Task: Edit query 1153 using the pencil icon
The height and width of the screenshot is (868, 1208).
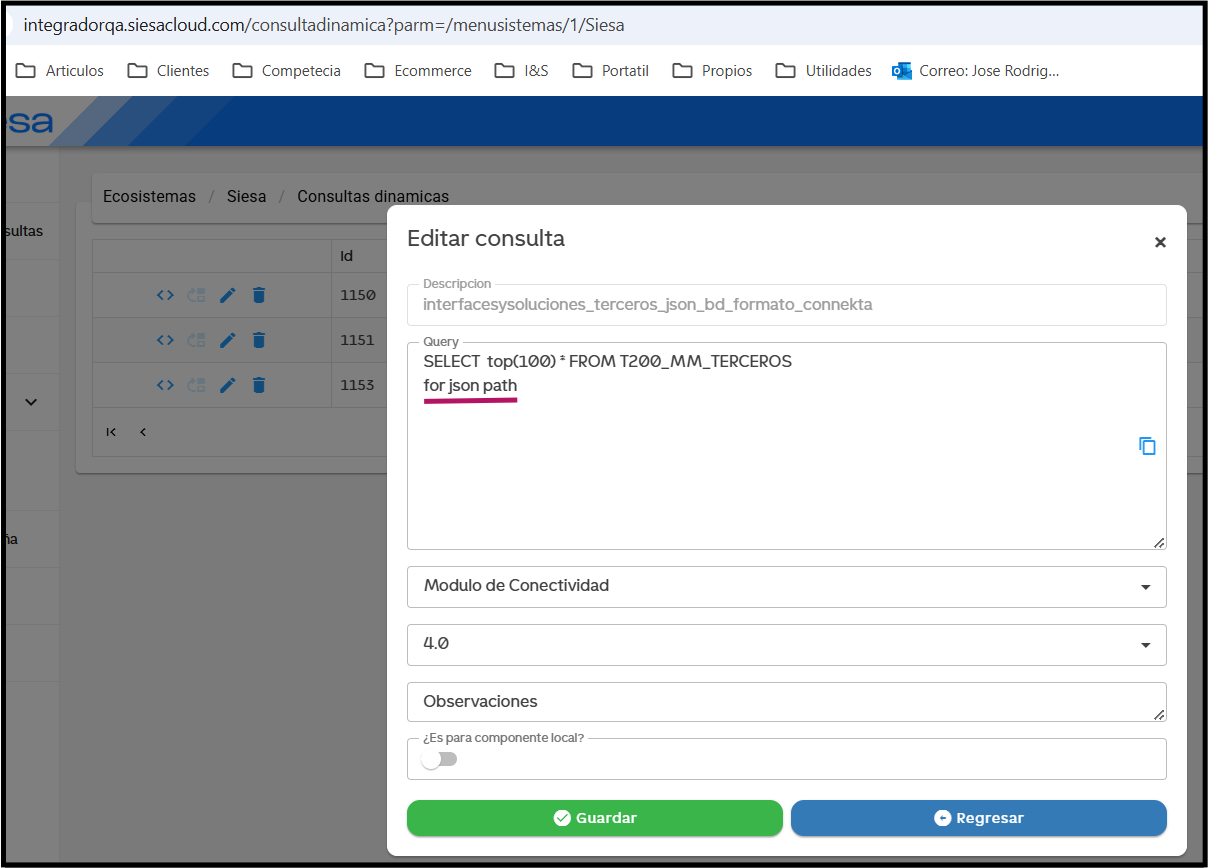Action: tap(227, 385)
